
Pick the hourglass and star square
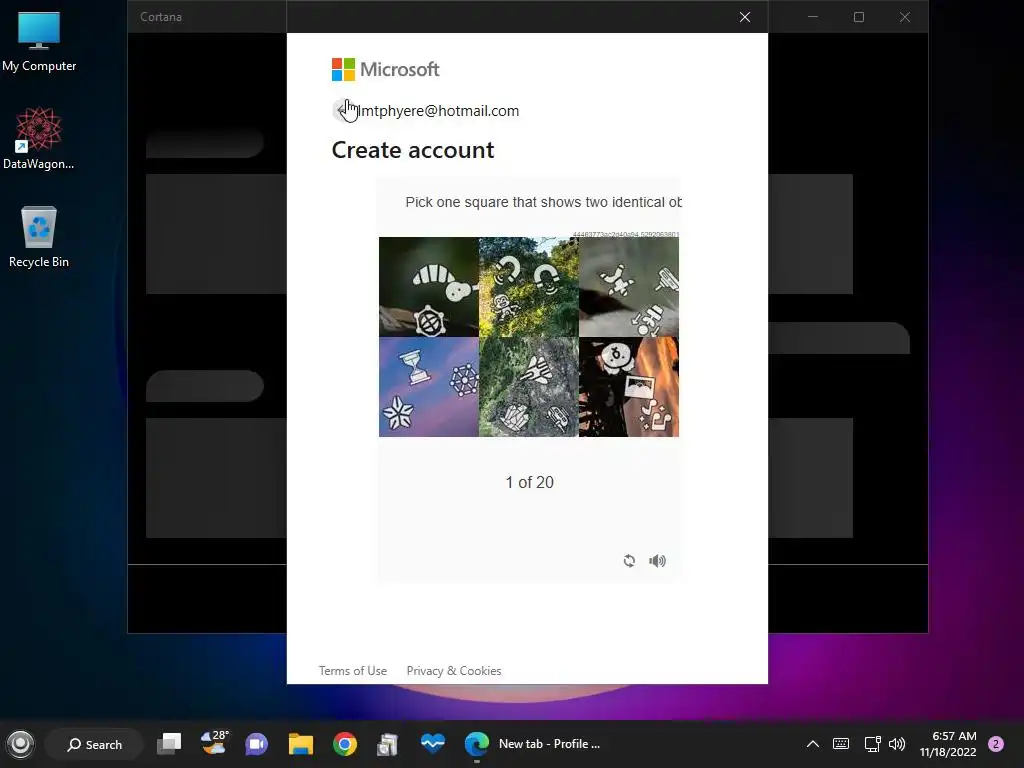pyautogui.click(x=428, y=387)
